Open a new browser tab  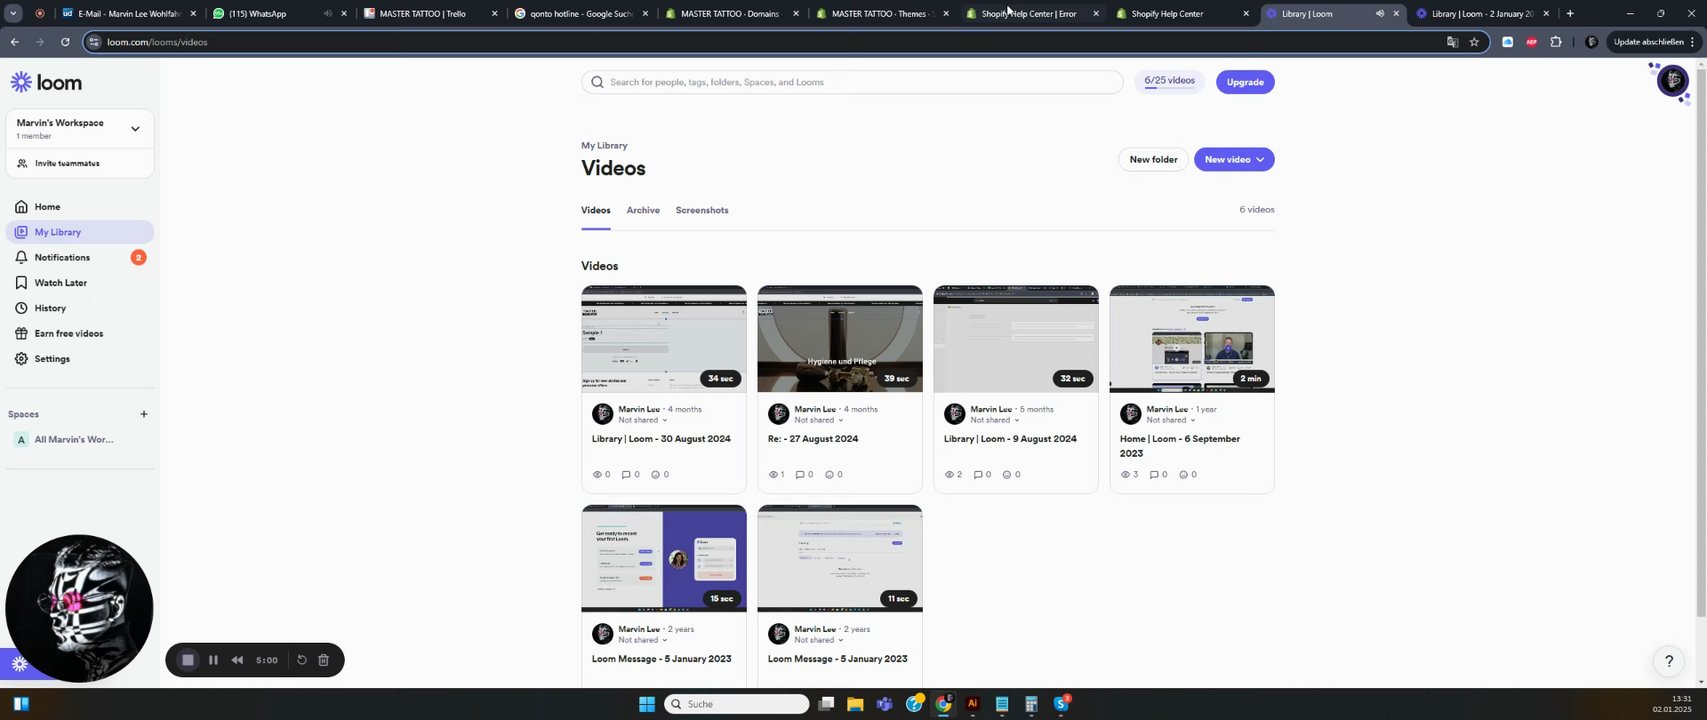1570,14
